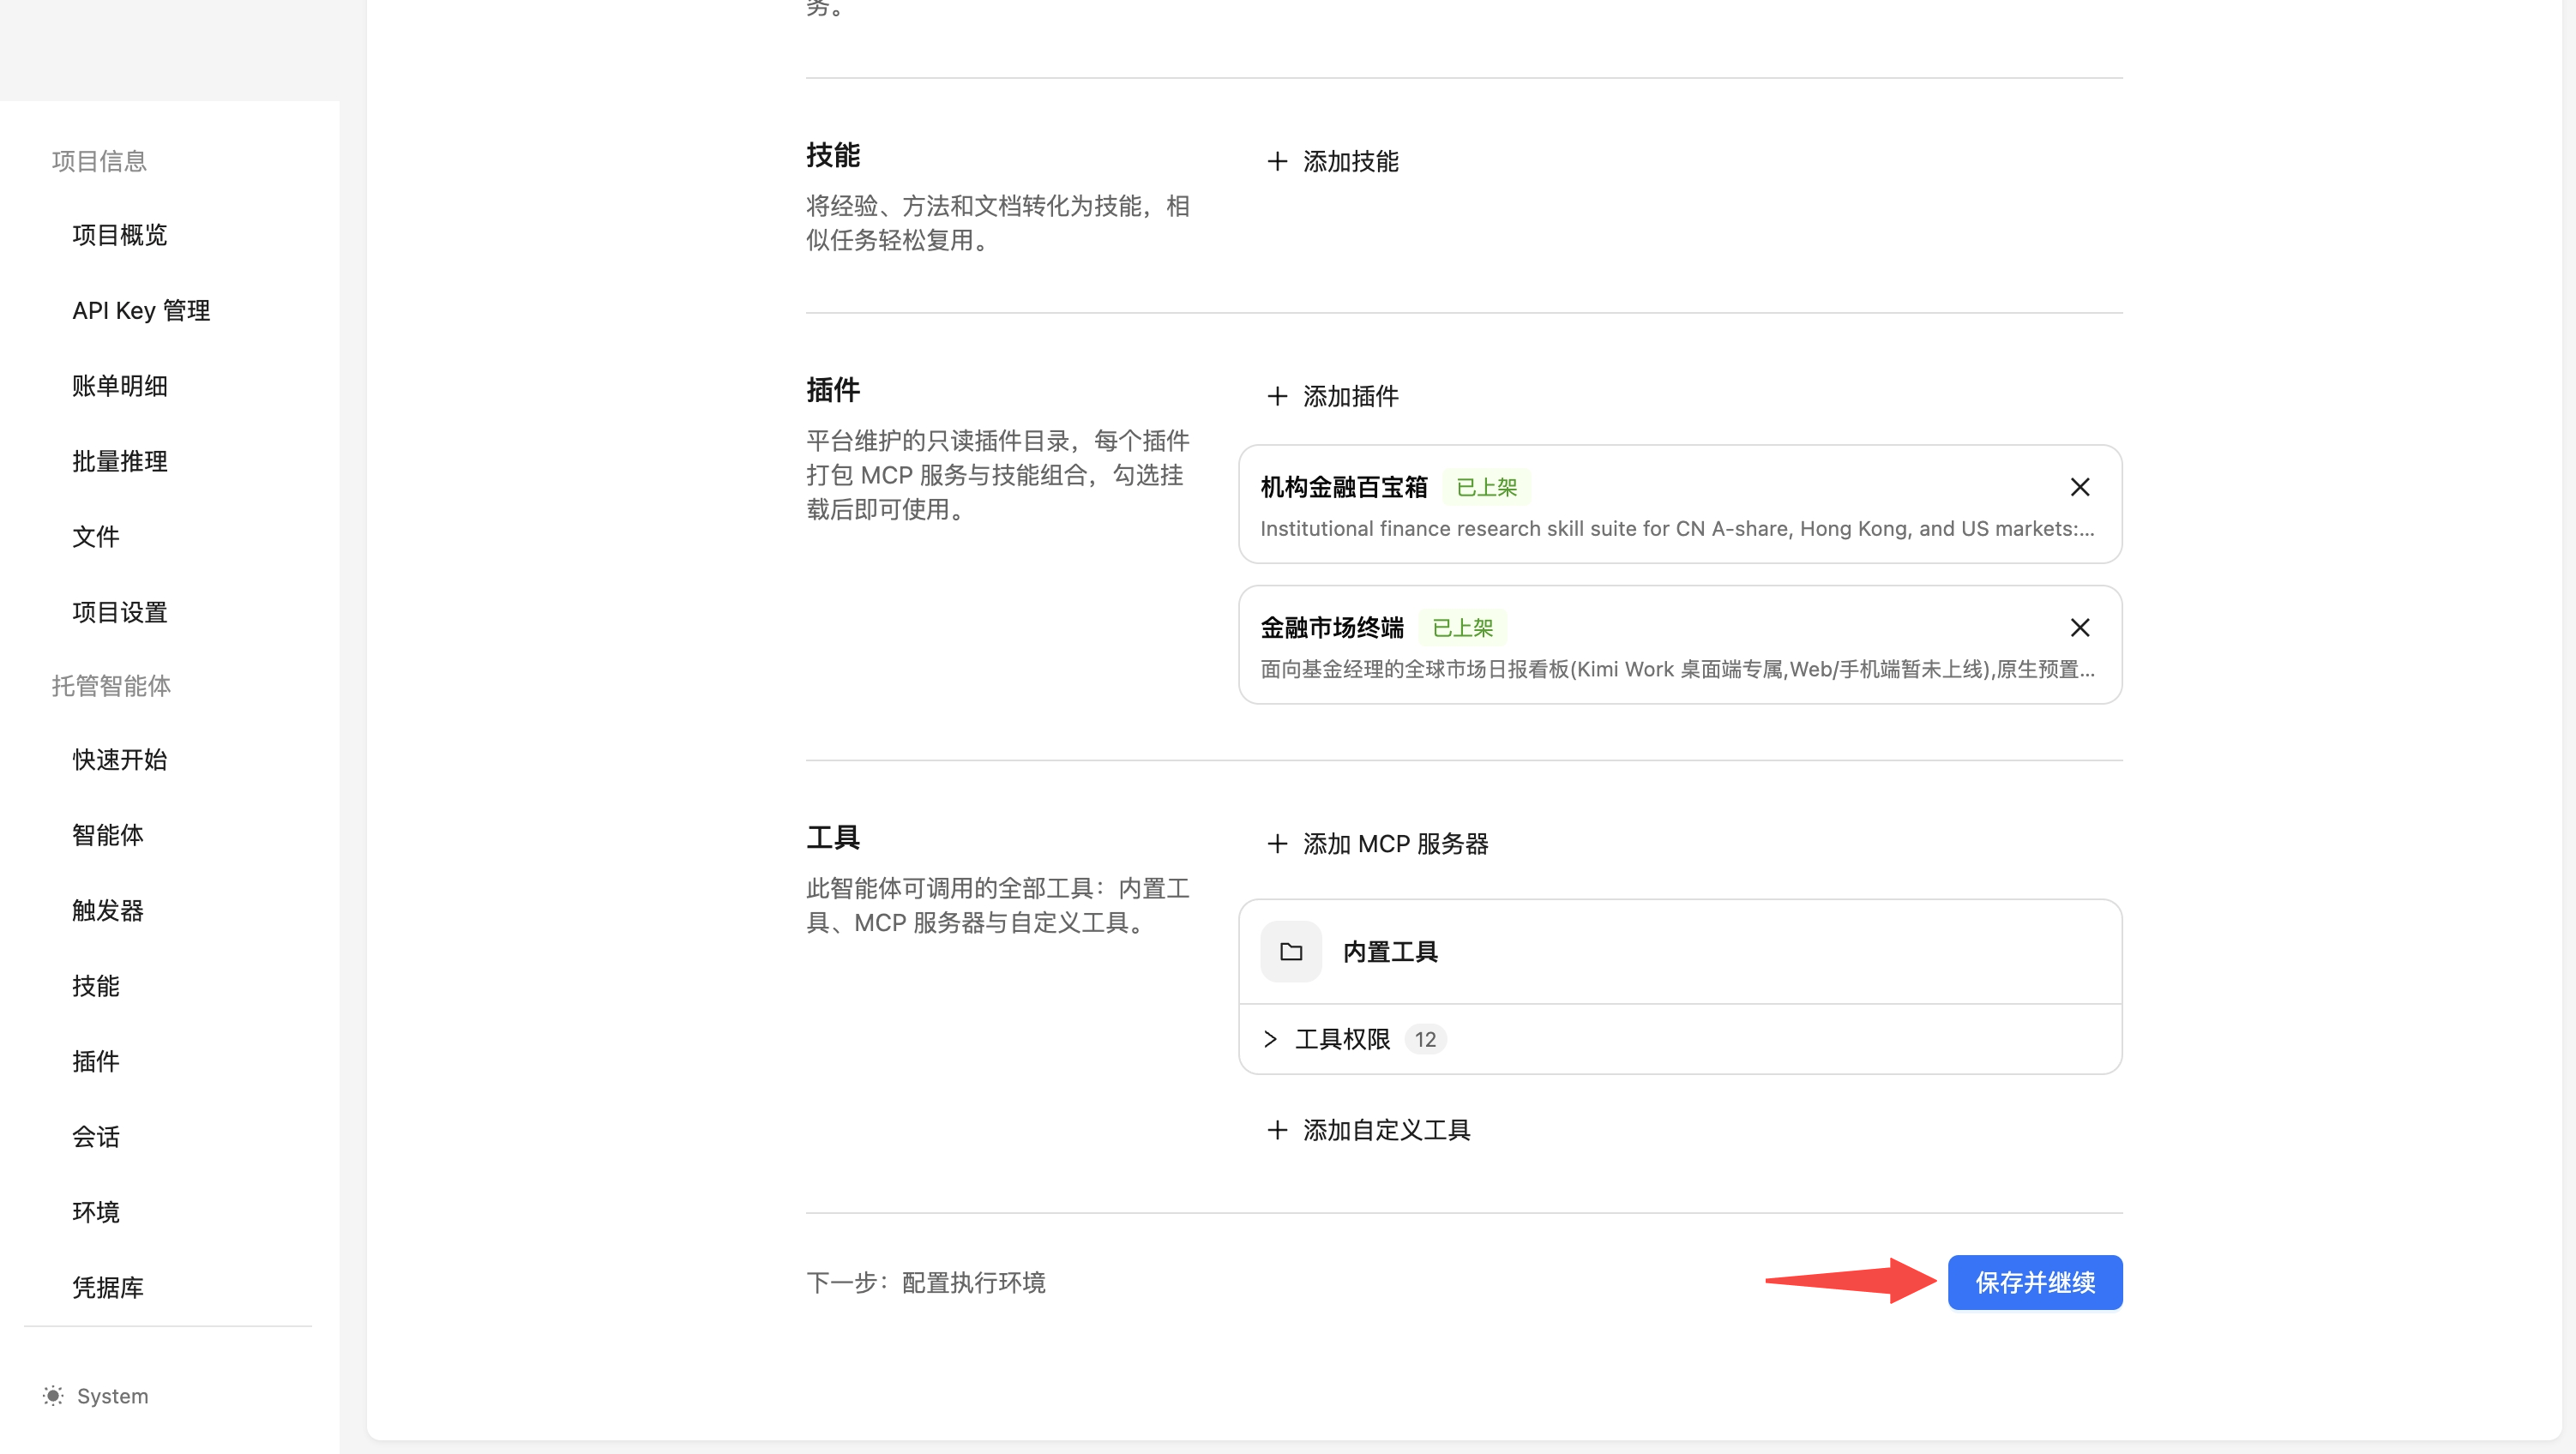Image resolution: width=2576 pixels, height=1454 pixels.
Task: Open 会话 in the sidebar
Action: point(96,1136)
